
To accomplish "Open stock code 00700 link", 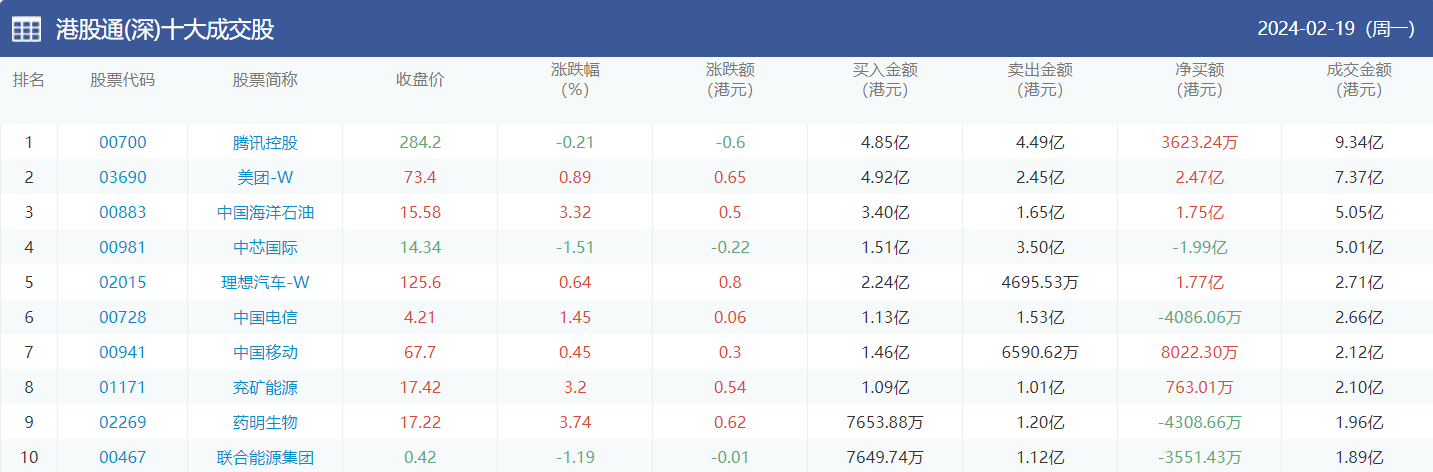I will tap(122, 143).
